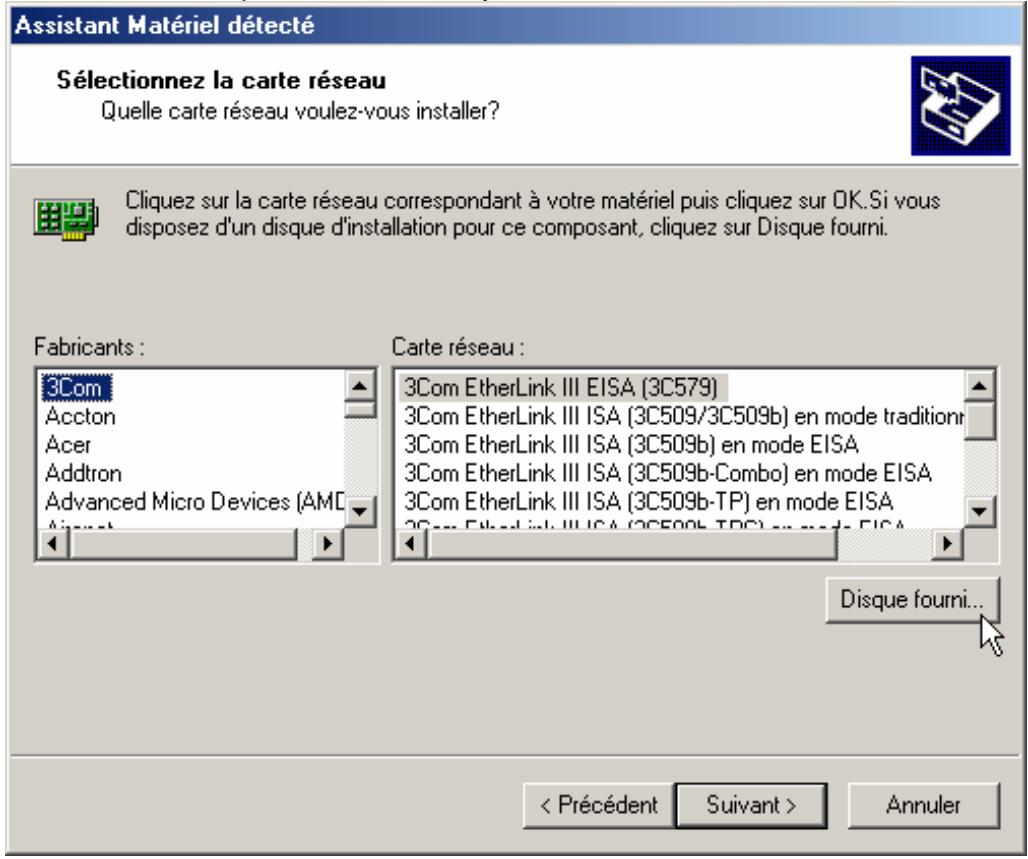Select 3Com EtherLink III EISA (3C579)
The width and height of the screenshot is (1028, 859).
click(x=562, y=388)
